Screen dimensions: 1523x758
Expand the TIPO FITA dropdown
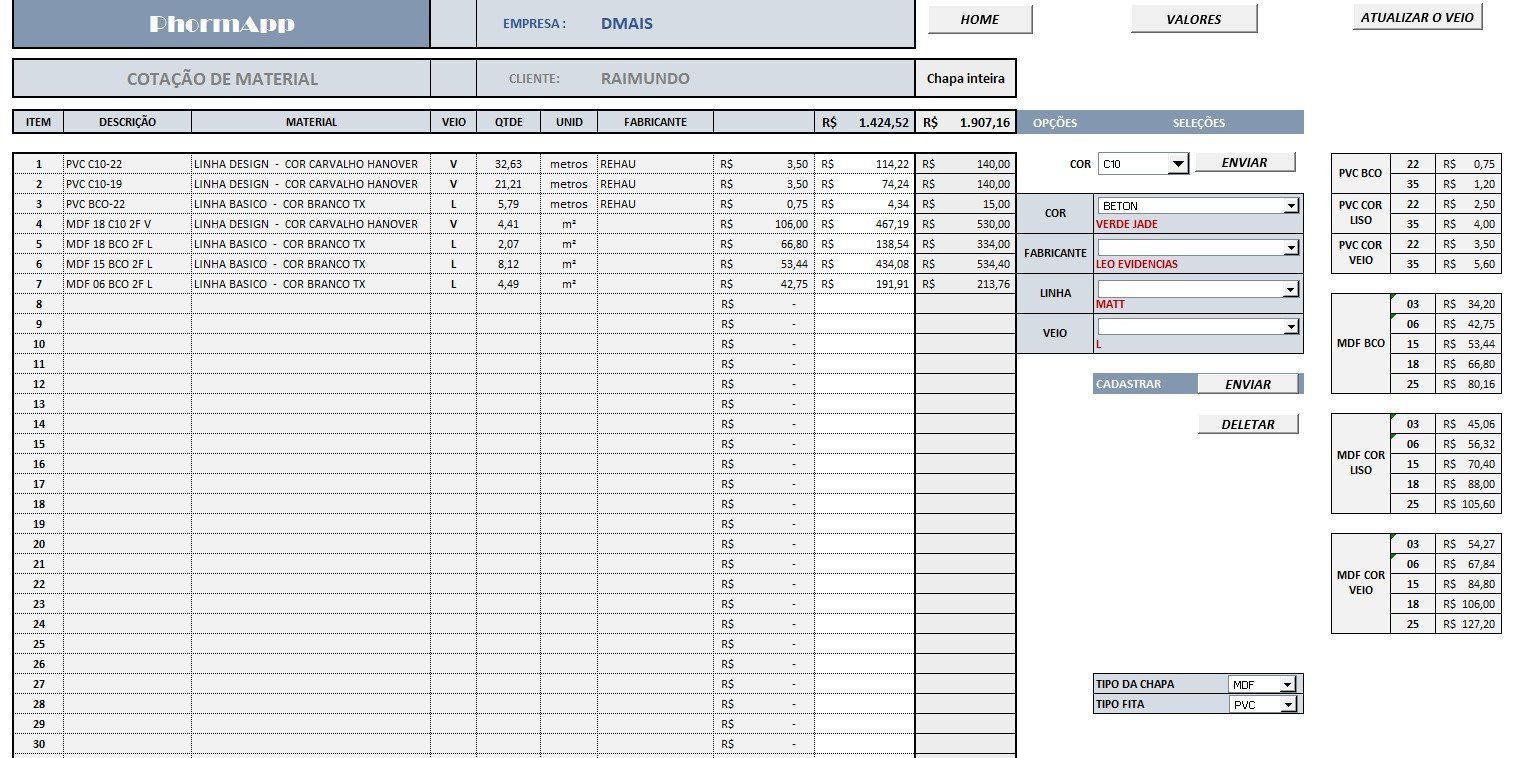tap(1287, 705)
